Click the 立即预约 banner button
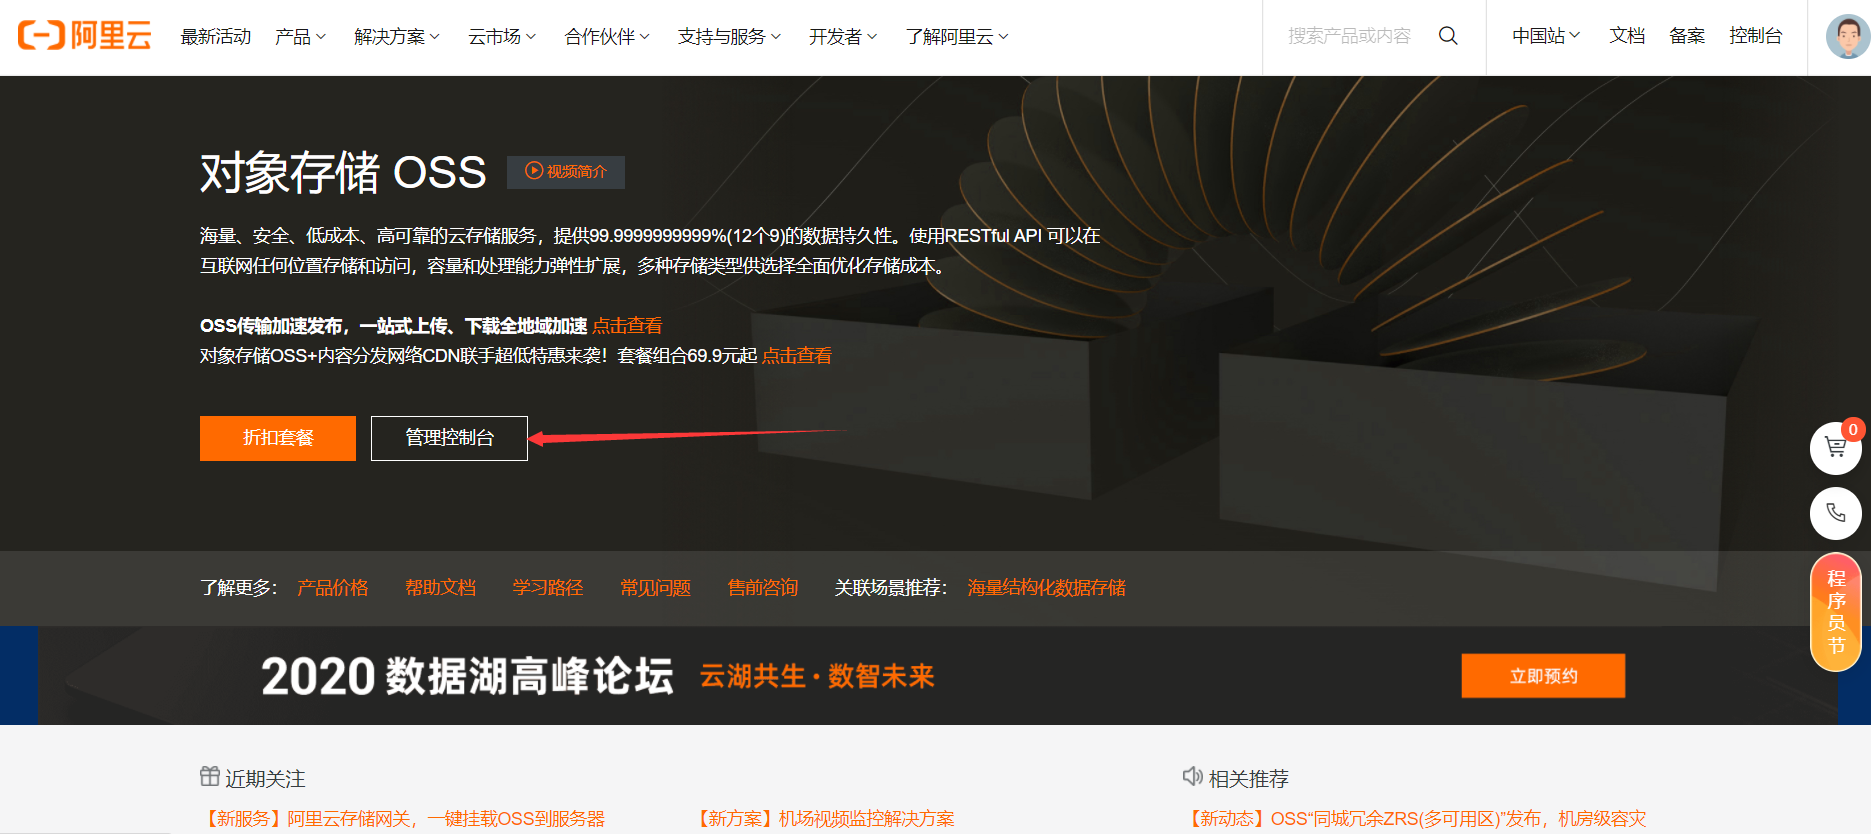This screenshot has height=834, width=1871. 1543,676
